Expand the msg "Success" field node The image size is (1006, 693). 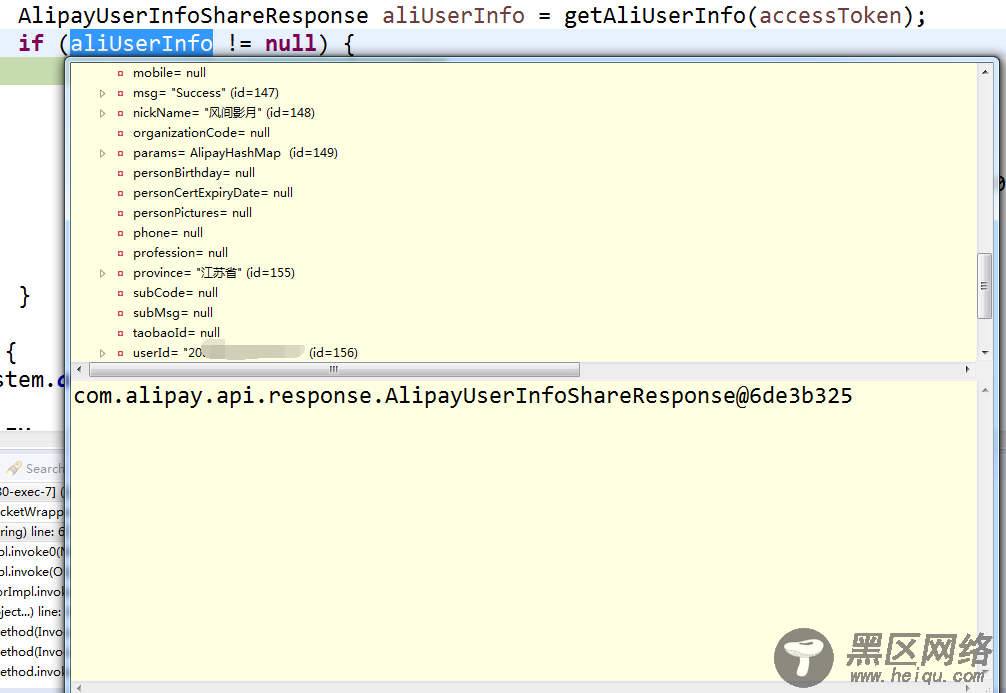pyautogui.click(x=103, y=93)
